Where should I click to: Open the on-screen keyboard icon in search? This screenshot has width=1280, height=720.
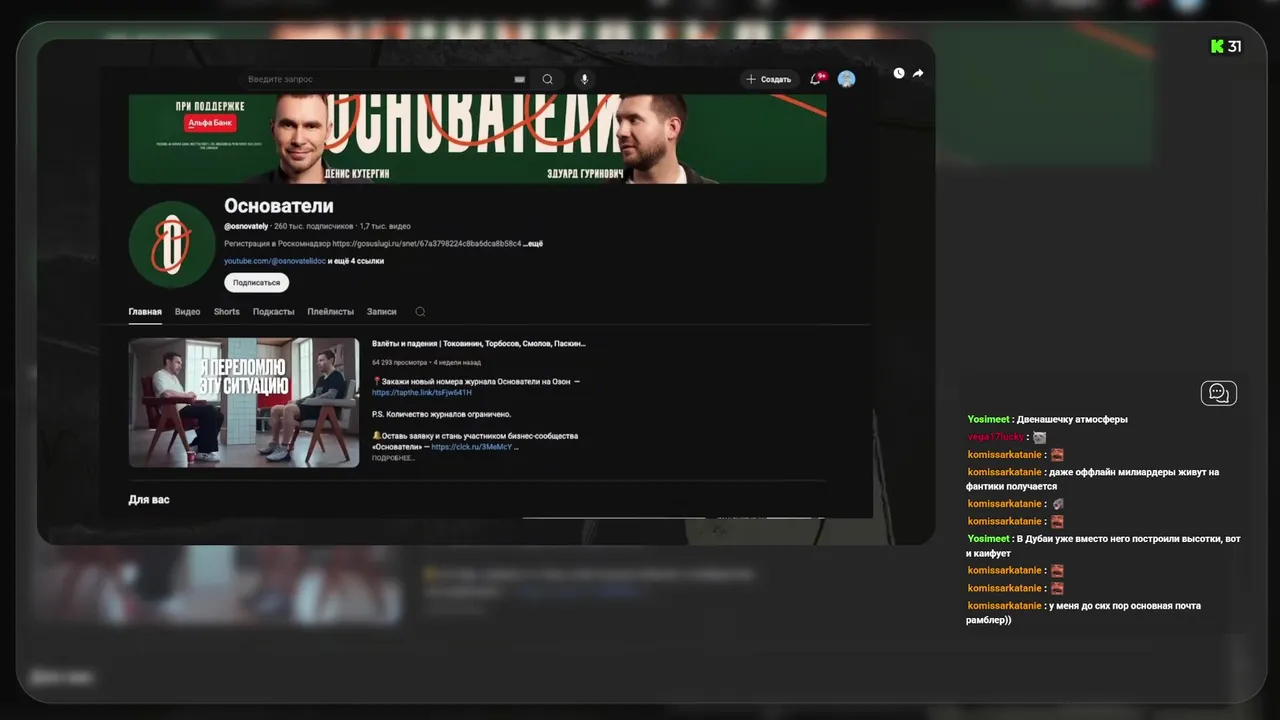click(x=520, y=79)
